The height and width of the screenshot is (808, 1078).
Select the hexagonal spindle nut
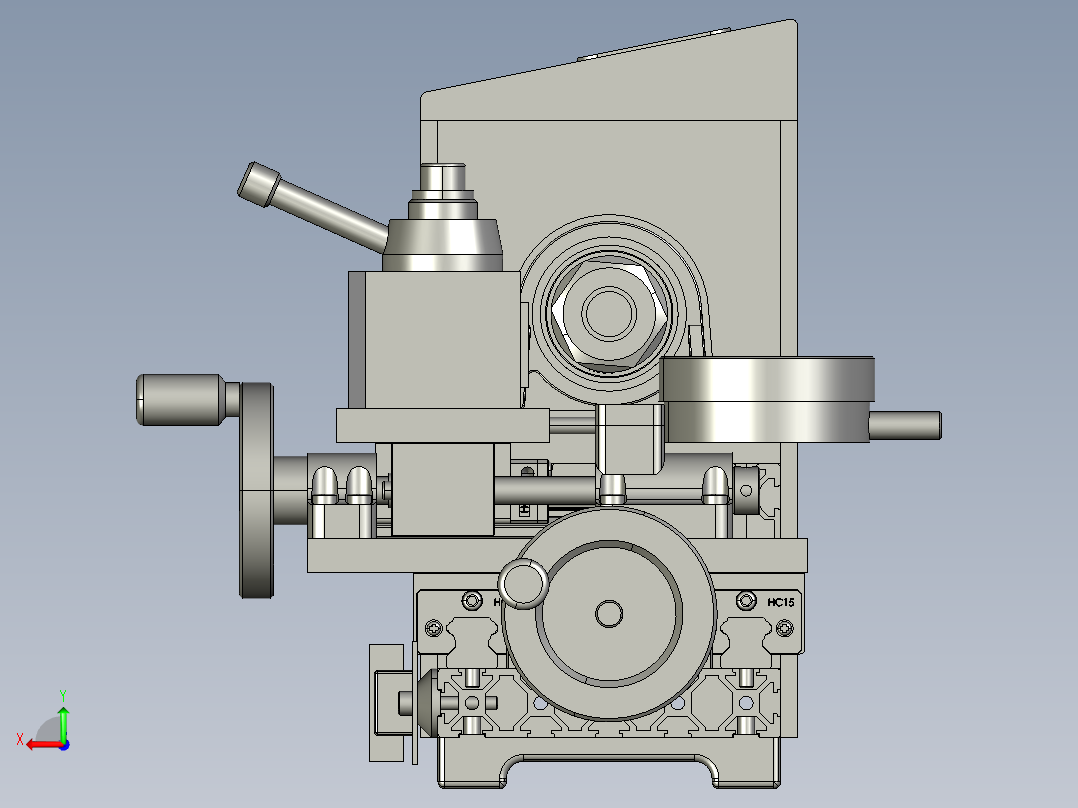[608, 314]
